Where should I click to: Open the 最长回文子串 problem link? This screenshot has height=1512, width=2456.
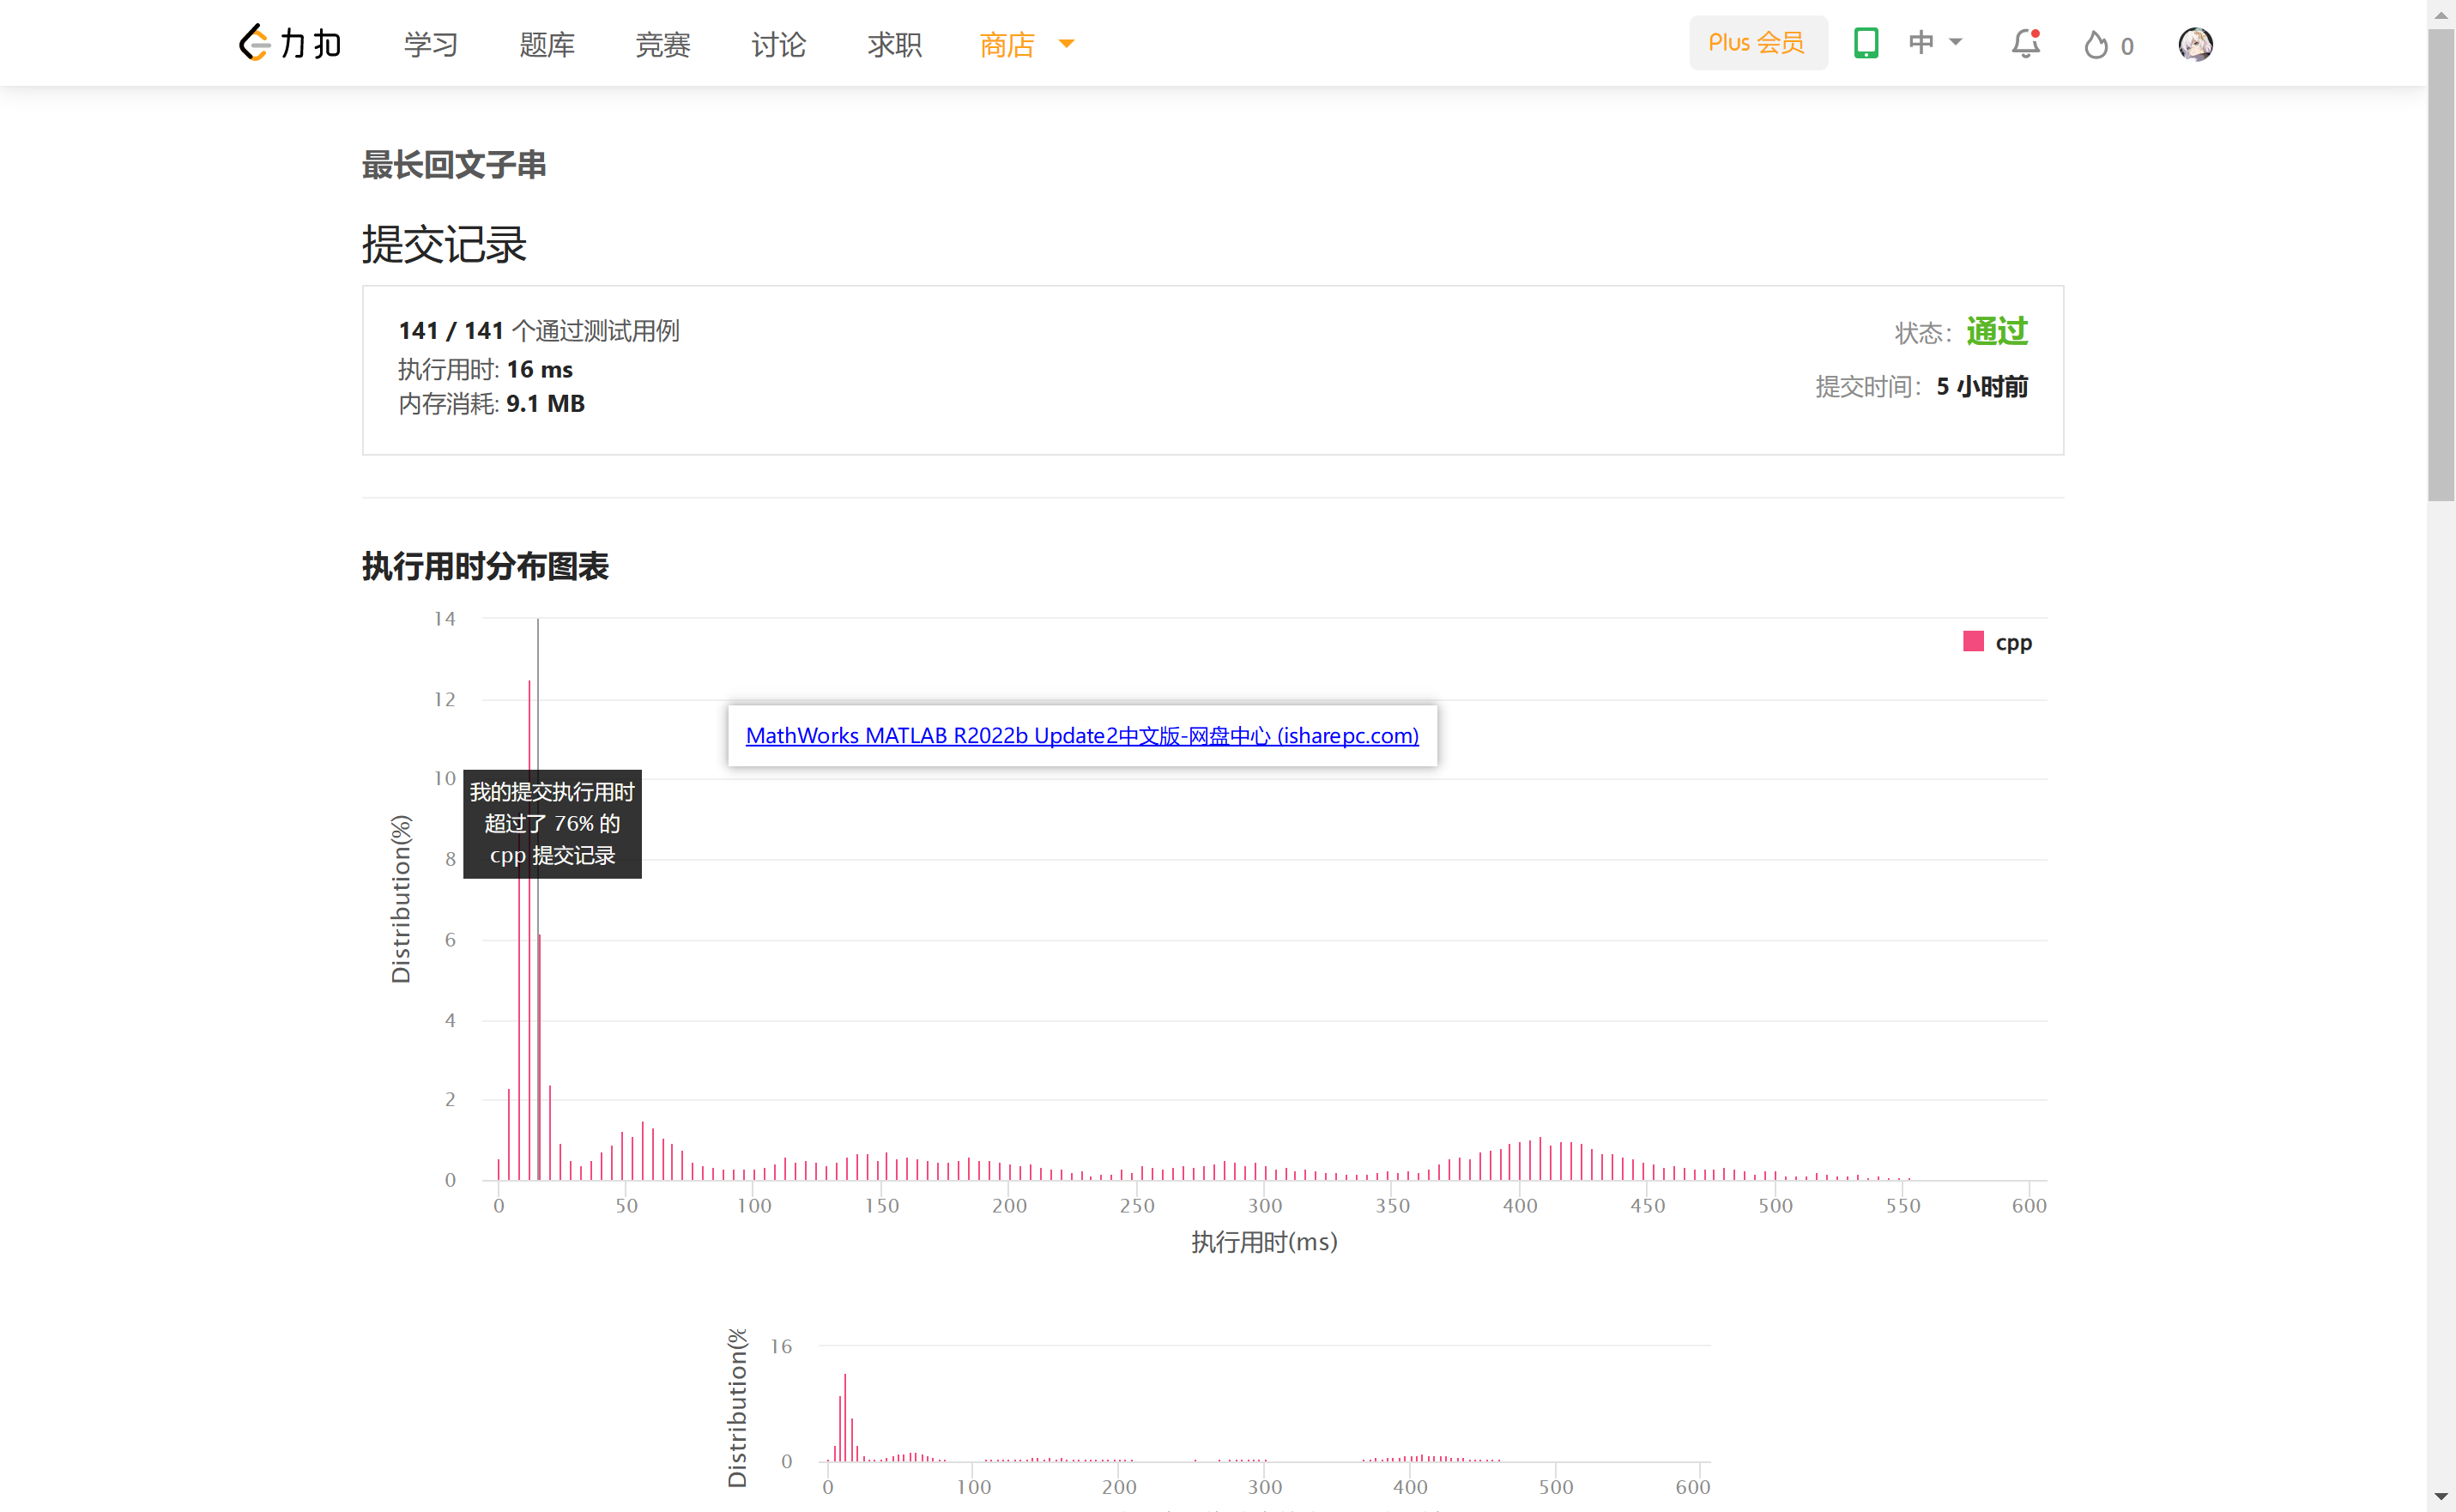coord(454,164)
